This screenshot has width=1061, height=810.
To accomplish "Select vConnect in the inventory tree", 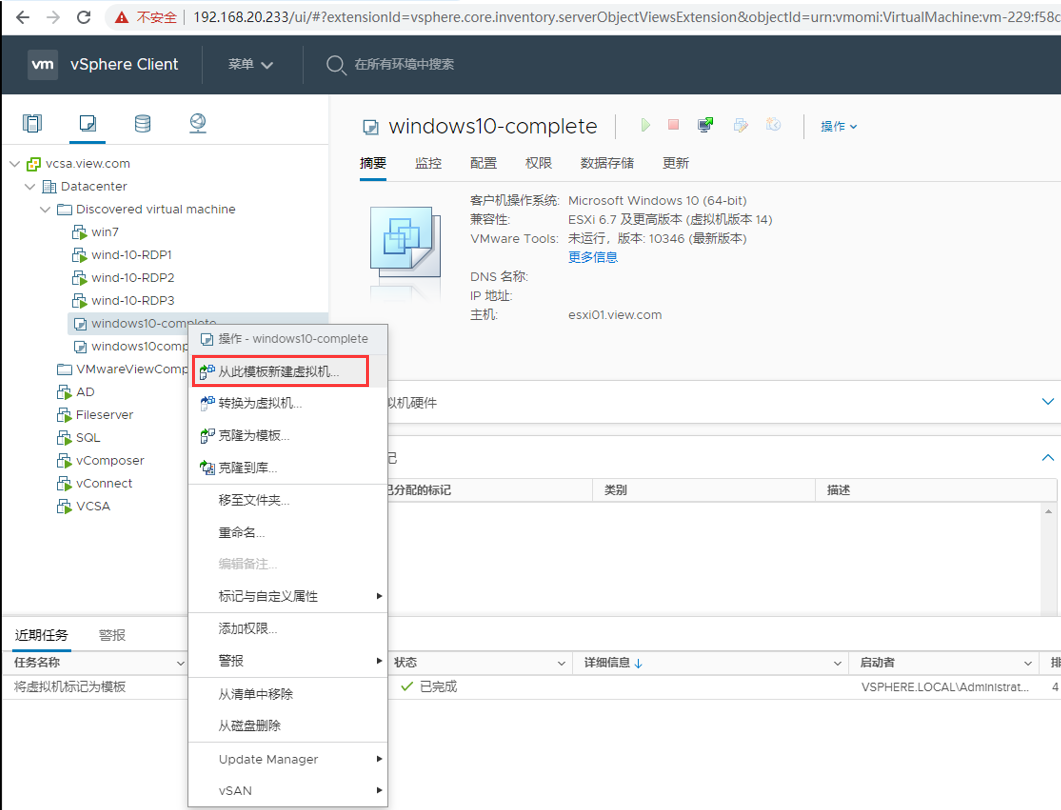I will [104, 483].
